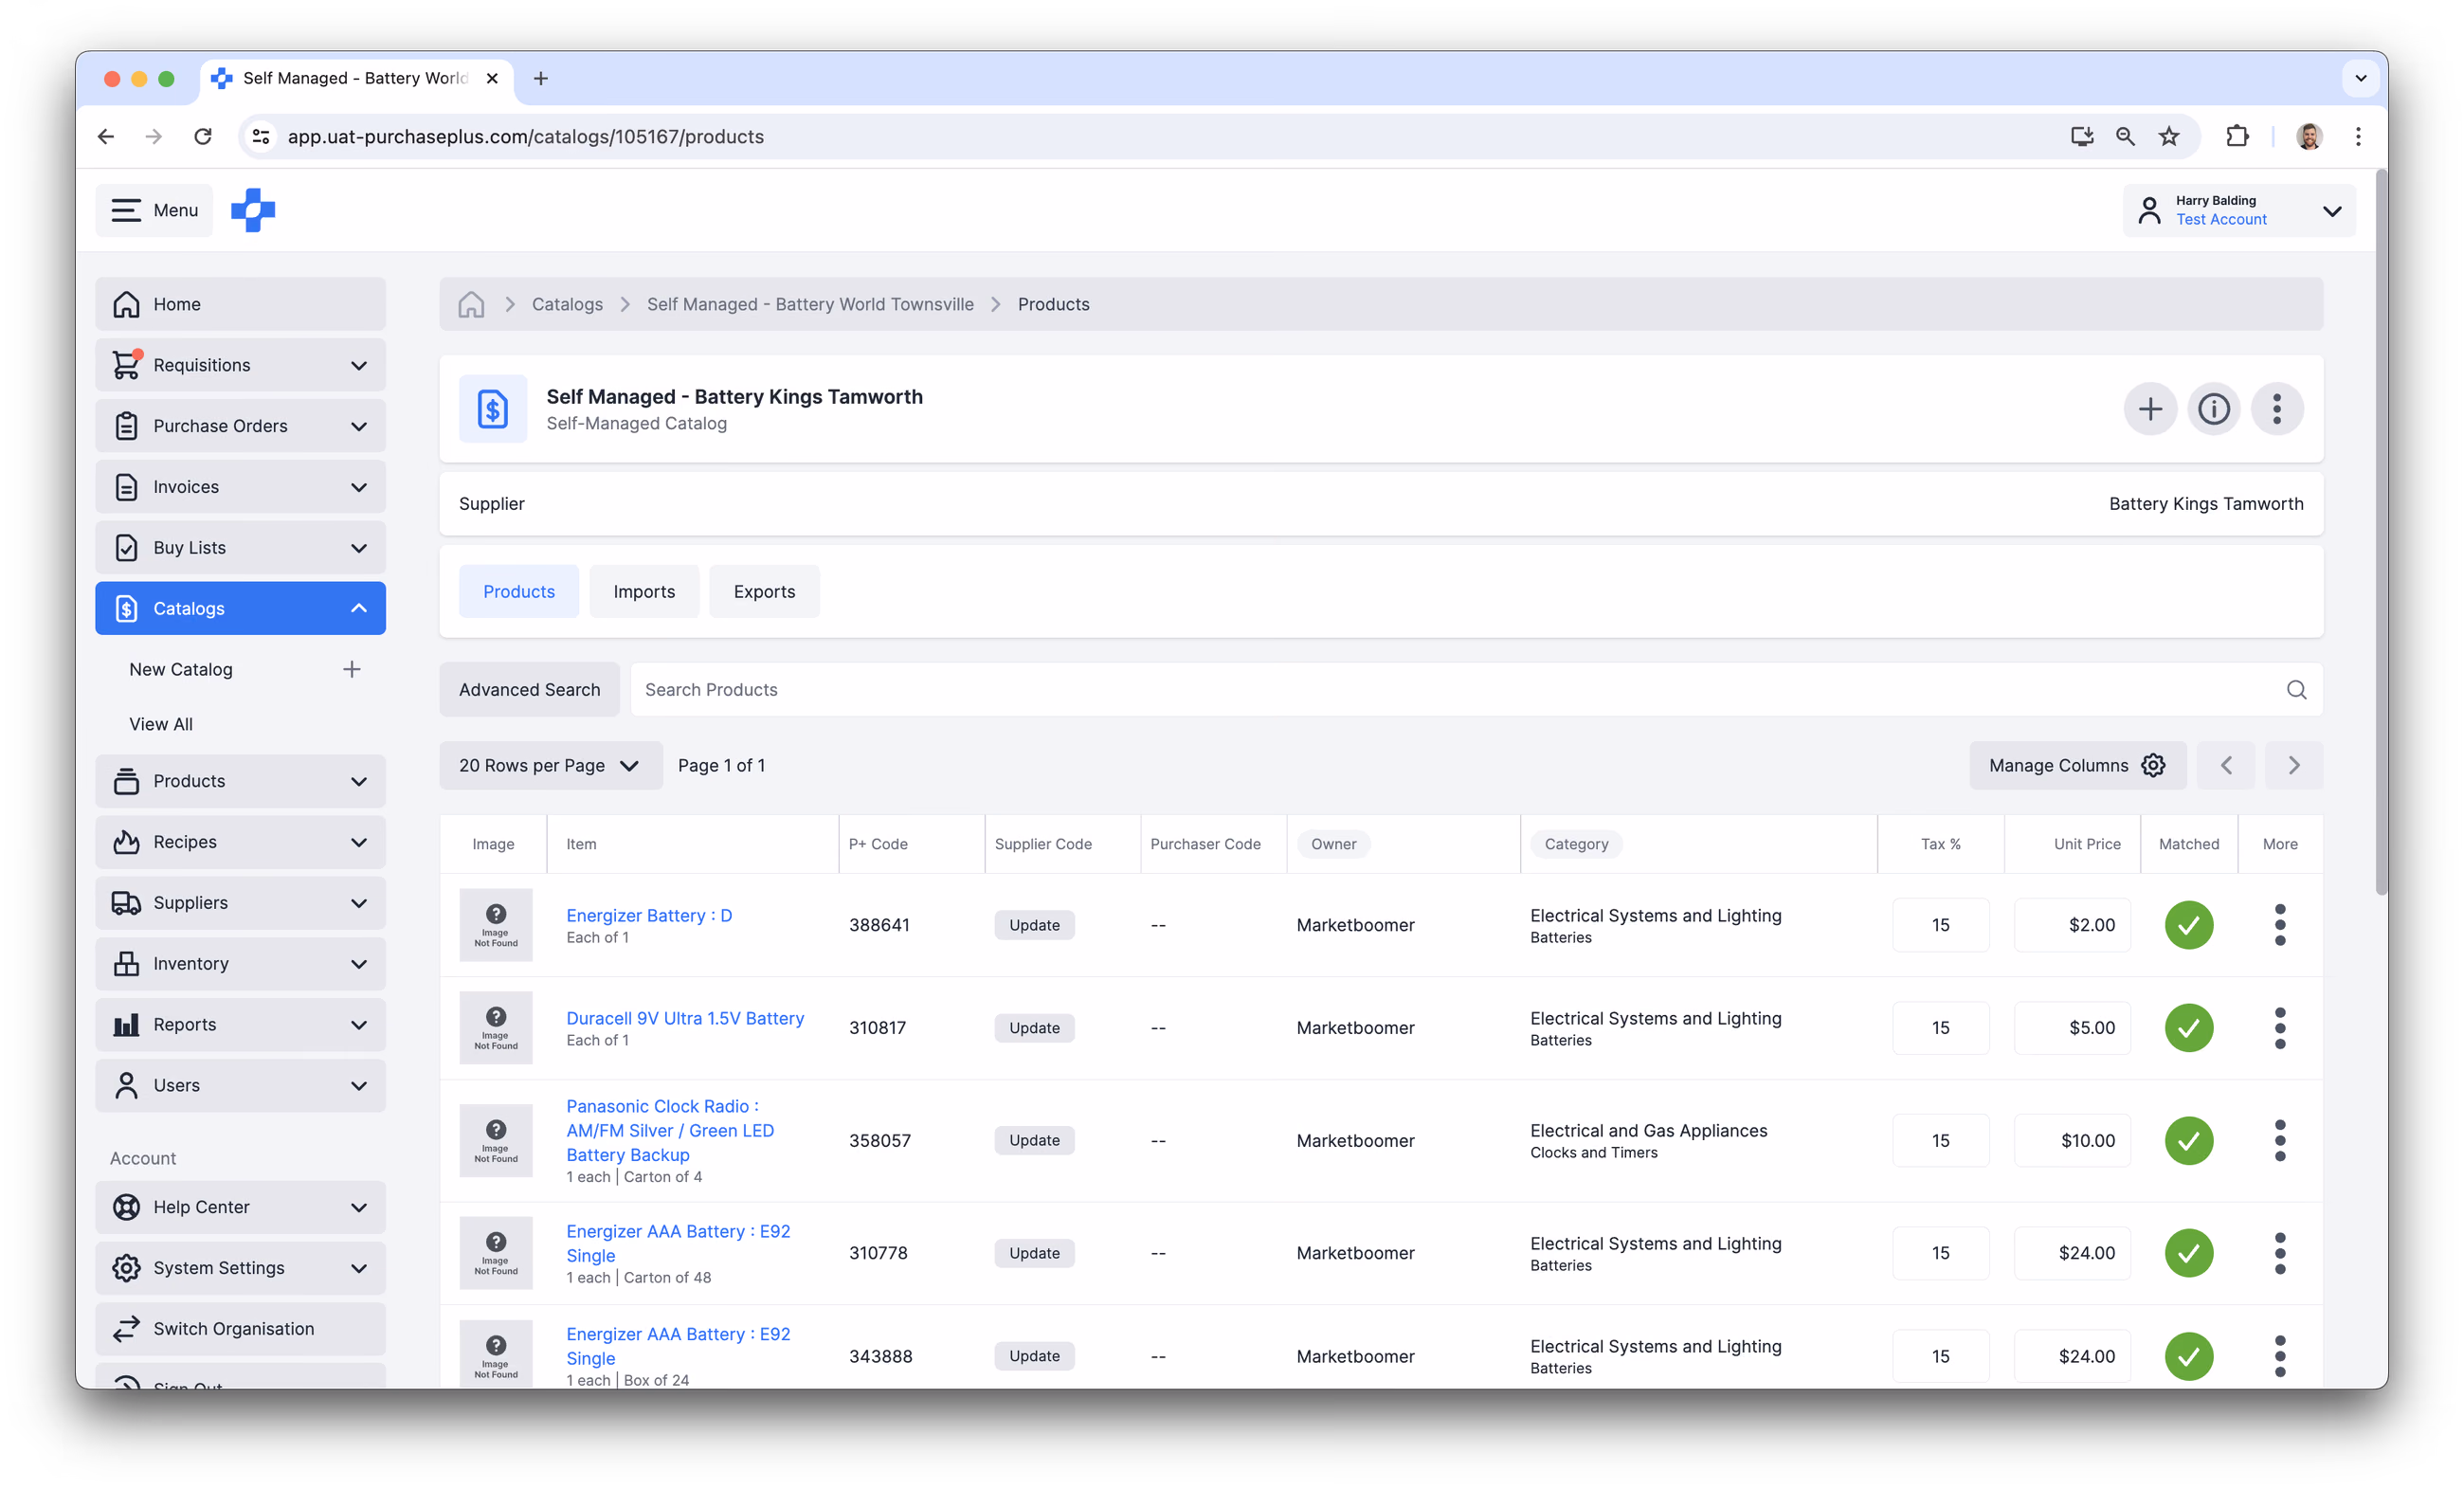Click Update supplier code for 388641

tap(1034, 925)
